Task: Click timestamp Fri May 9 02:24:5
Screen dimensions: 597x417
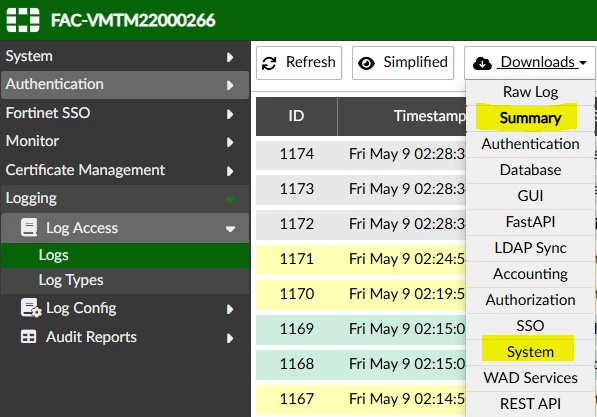Action: (407, 259)
